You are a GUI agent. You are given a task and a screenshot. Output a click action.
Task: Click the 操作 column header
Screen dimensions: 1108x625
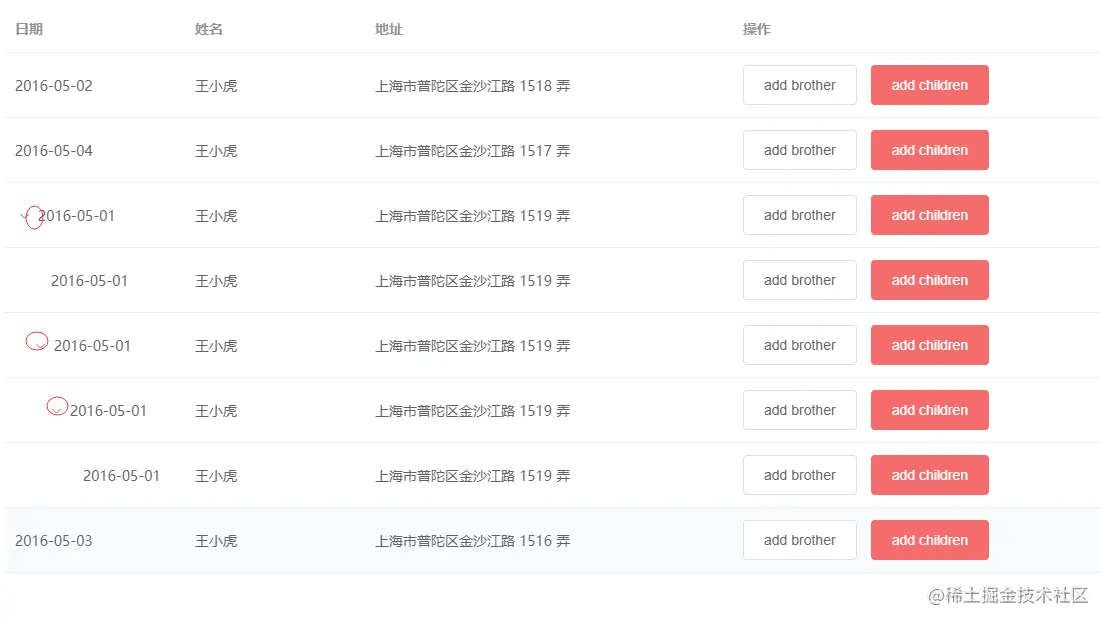pos(755,29)
